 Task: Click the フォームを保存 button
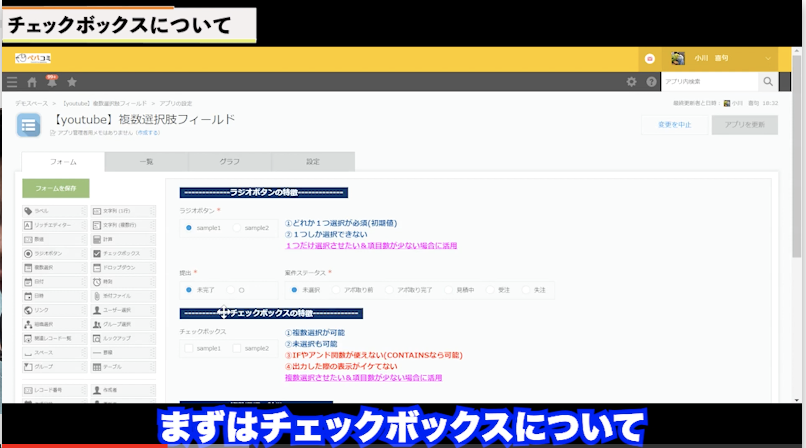click(x=56, y=188)
